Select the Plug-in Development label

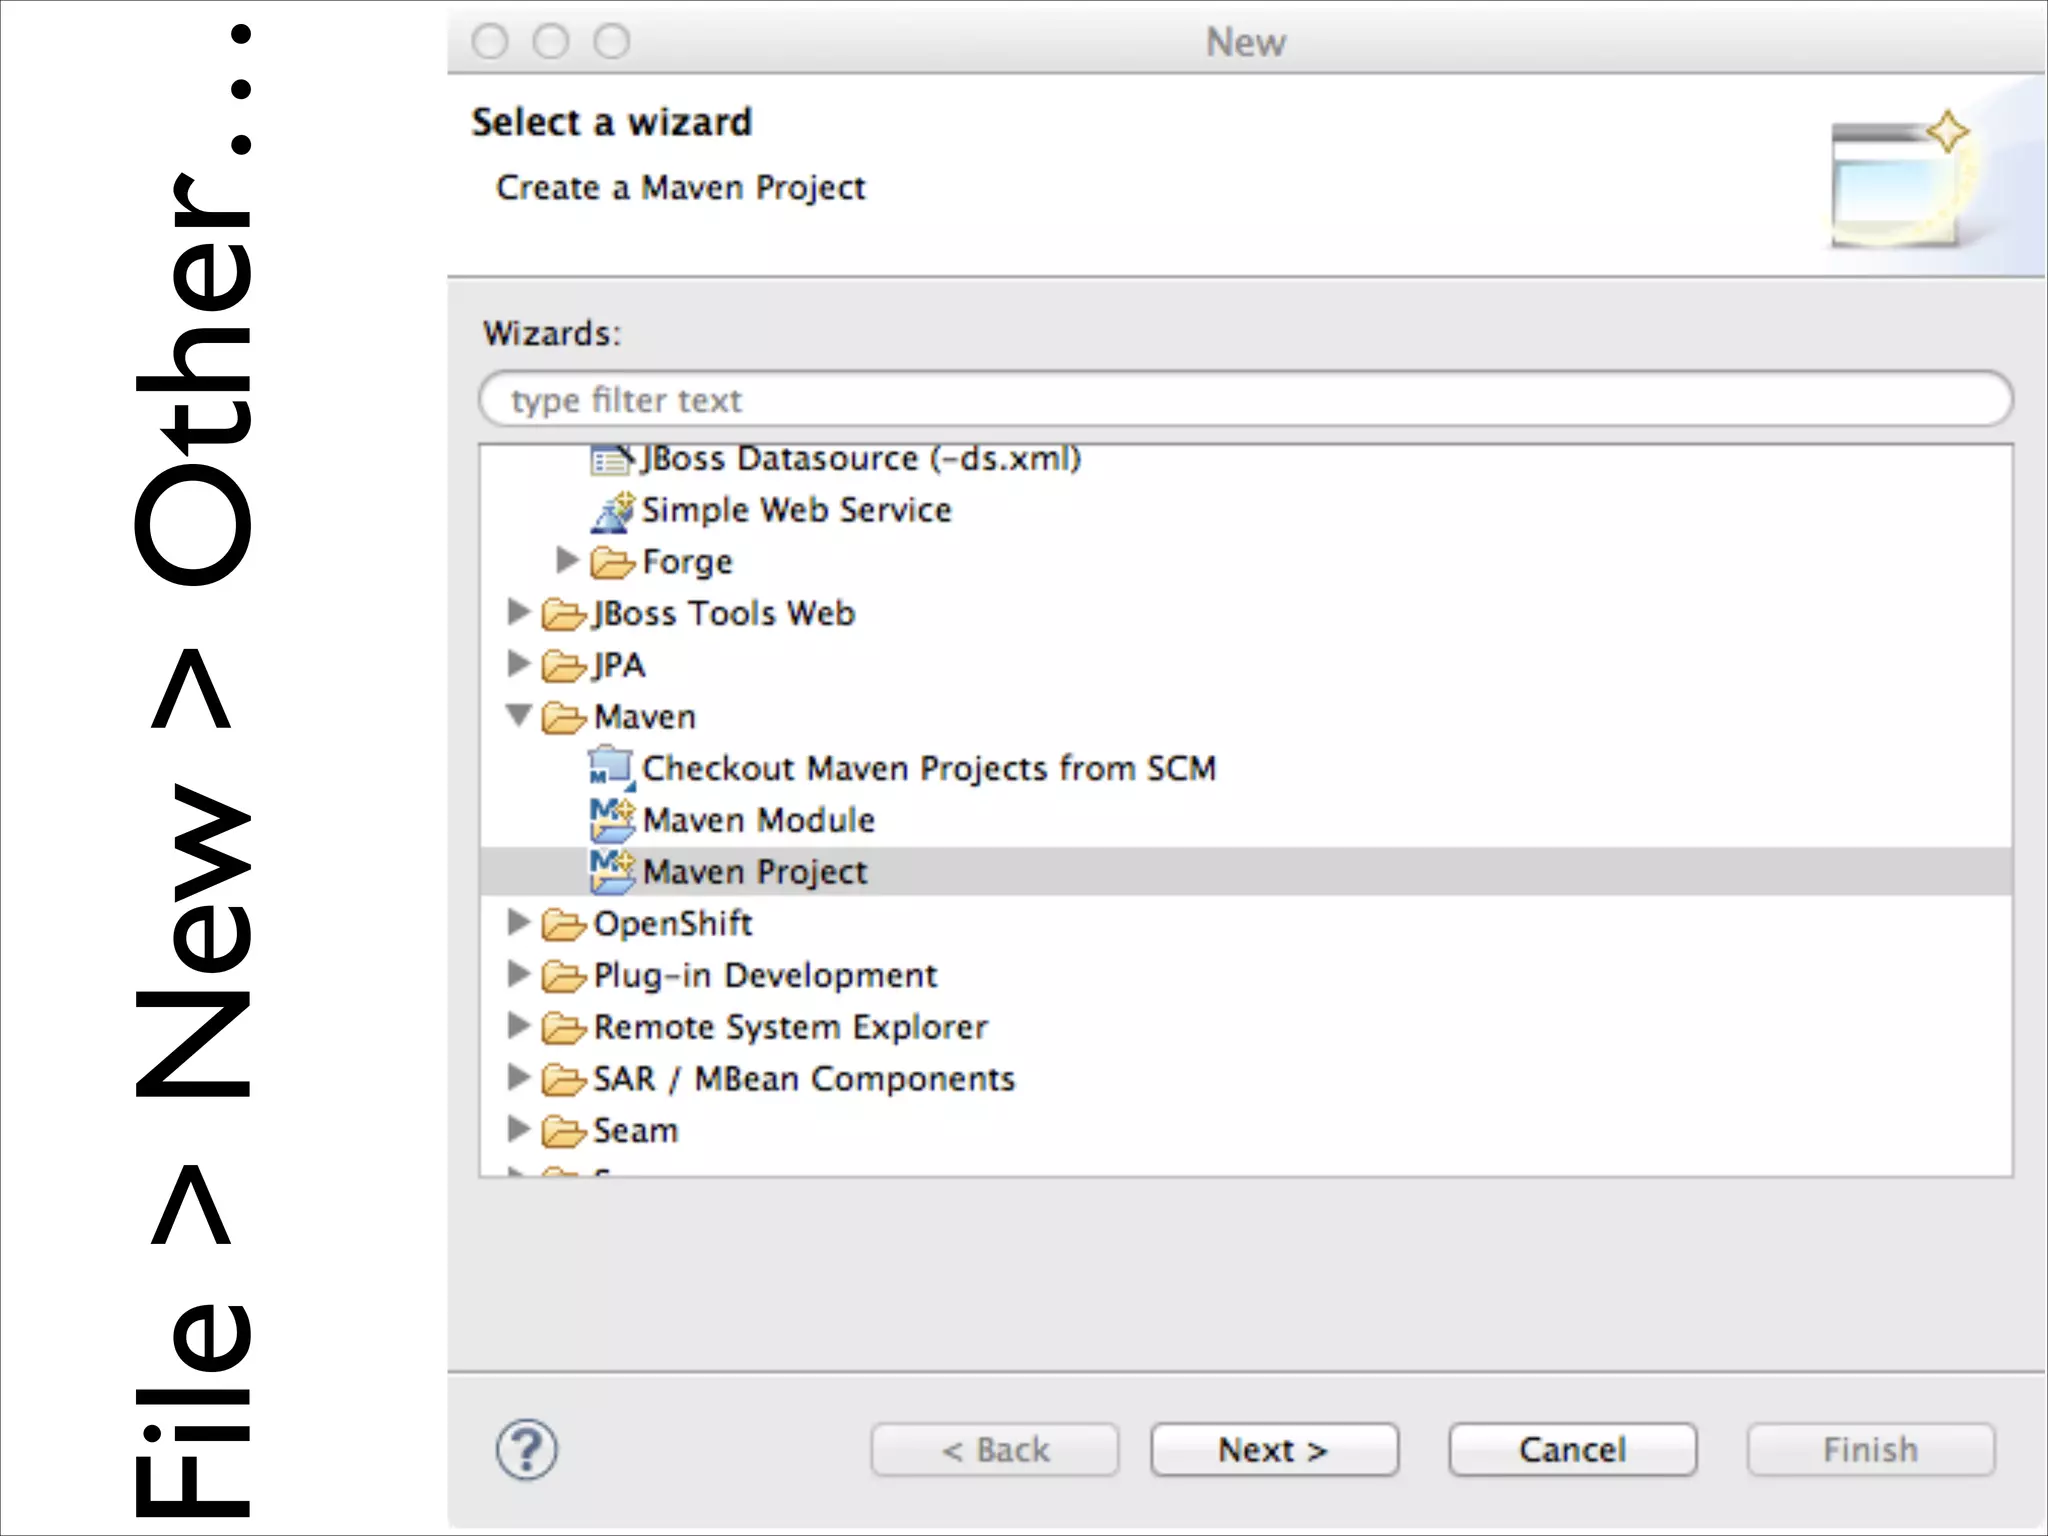(766, 976)
